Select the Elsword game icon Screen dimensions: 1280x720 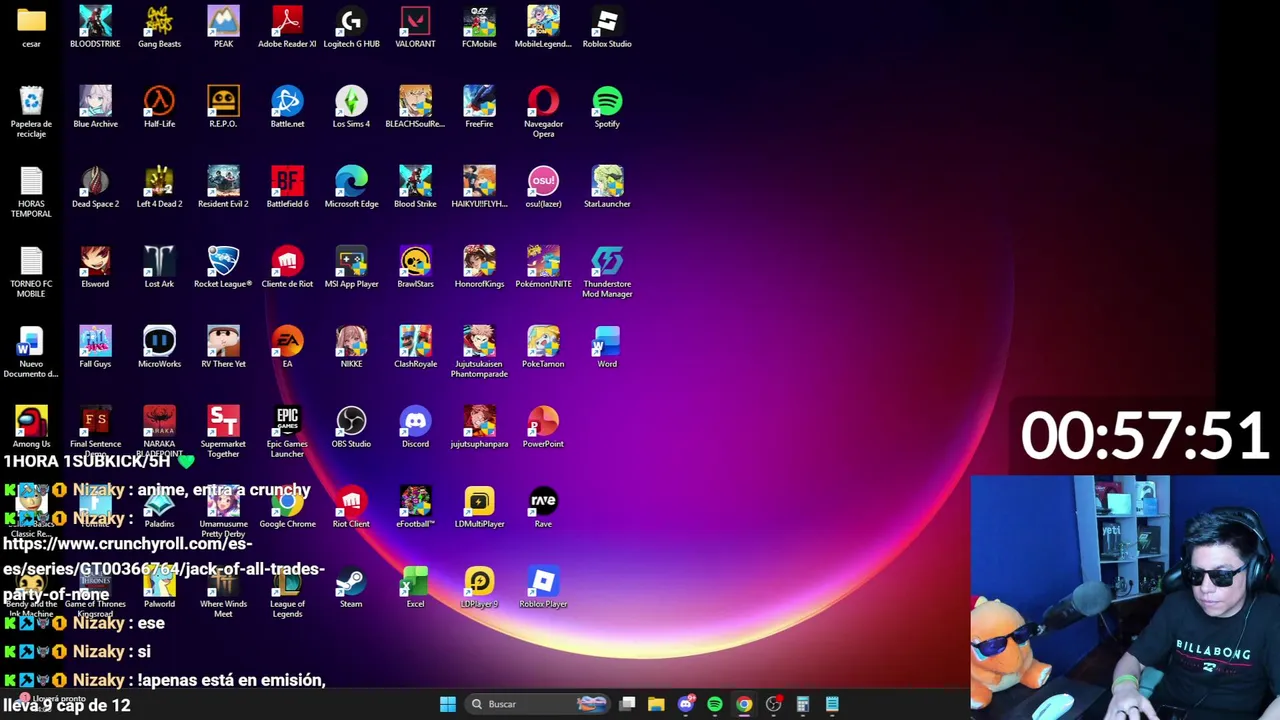[95, 267]
